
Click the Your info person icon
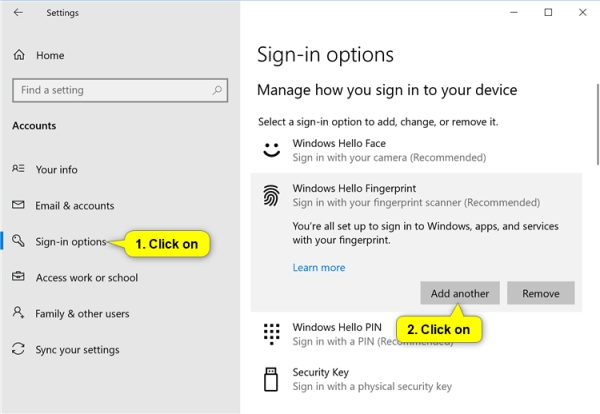(x=18, y=168)
